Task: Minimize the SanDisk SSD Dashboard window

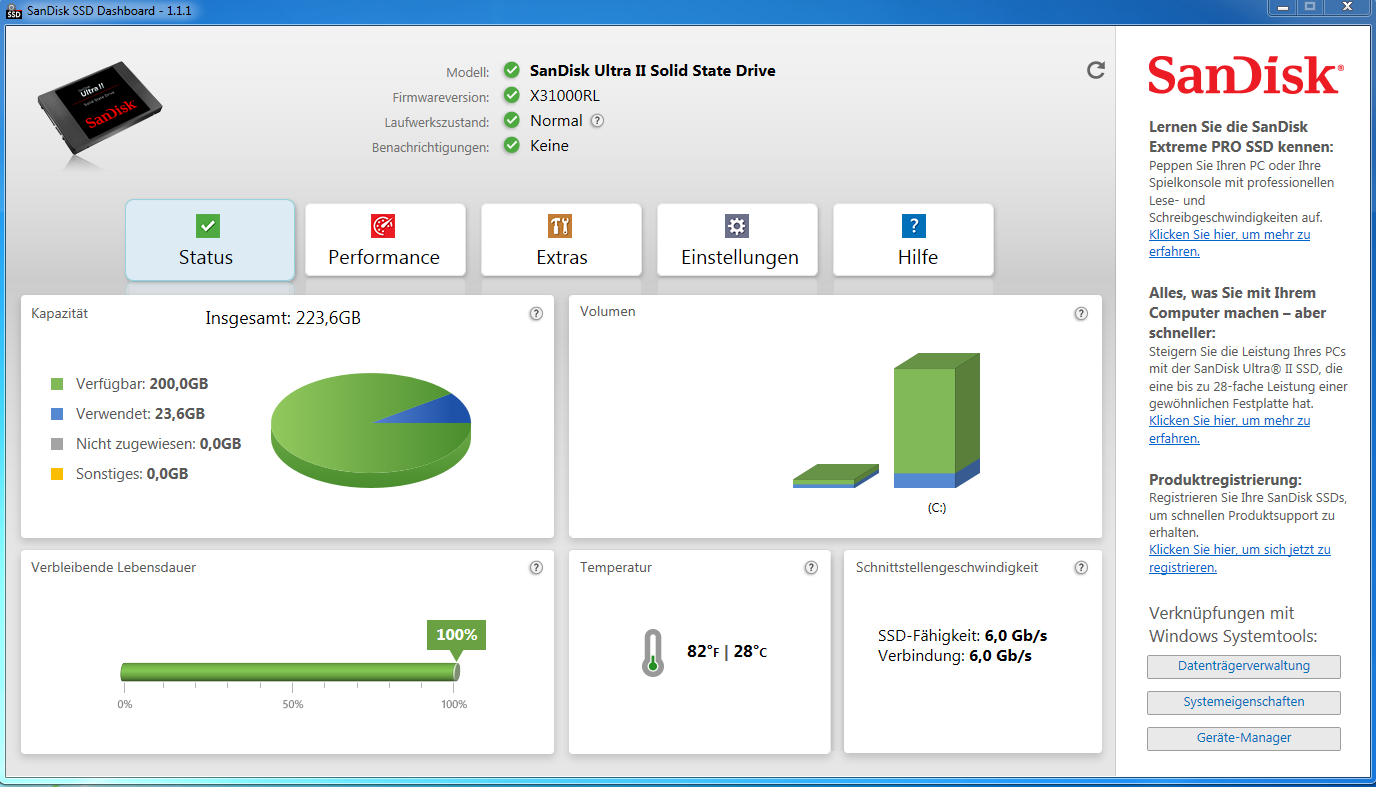Action: tap(1283, 7)
